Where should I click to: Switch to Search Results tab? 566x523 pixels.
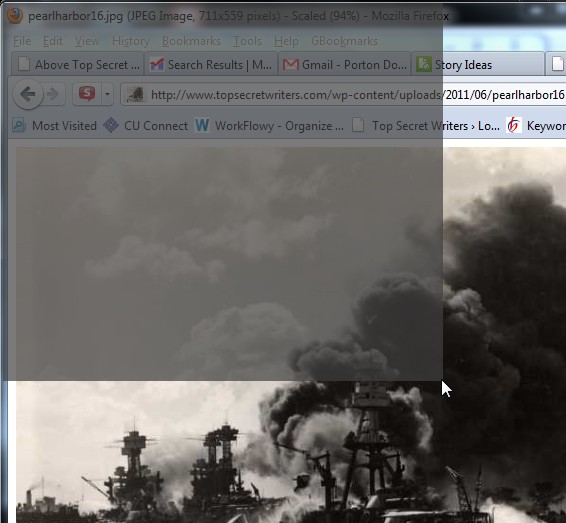[211, 65]
